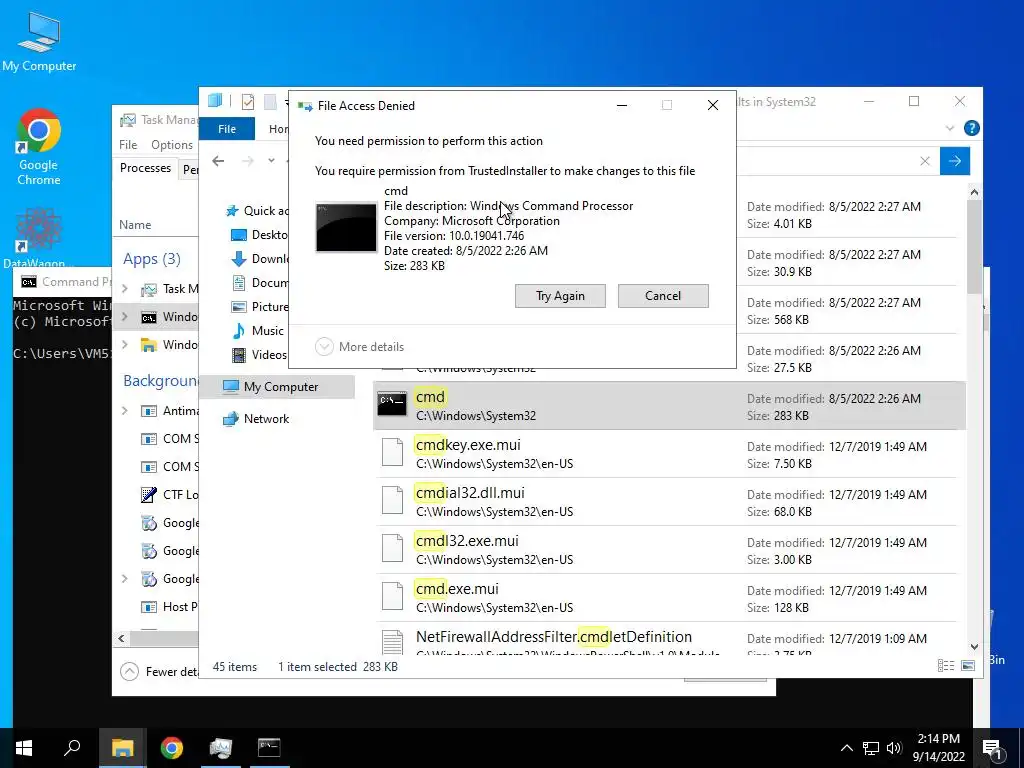Open the File tab in File Explorer
Viewport: 1024px width, 768px height.
pyautogui.click(x=227, y=129)
